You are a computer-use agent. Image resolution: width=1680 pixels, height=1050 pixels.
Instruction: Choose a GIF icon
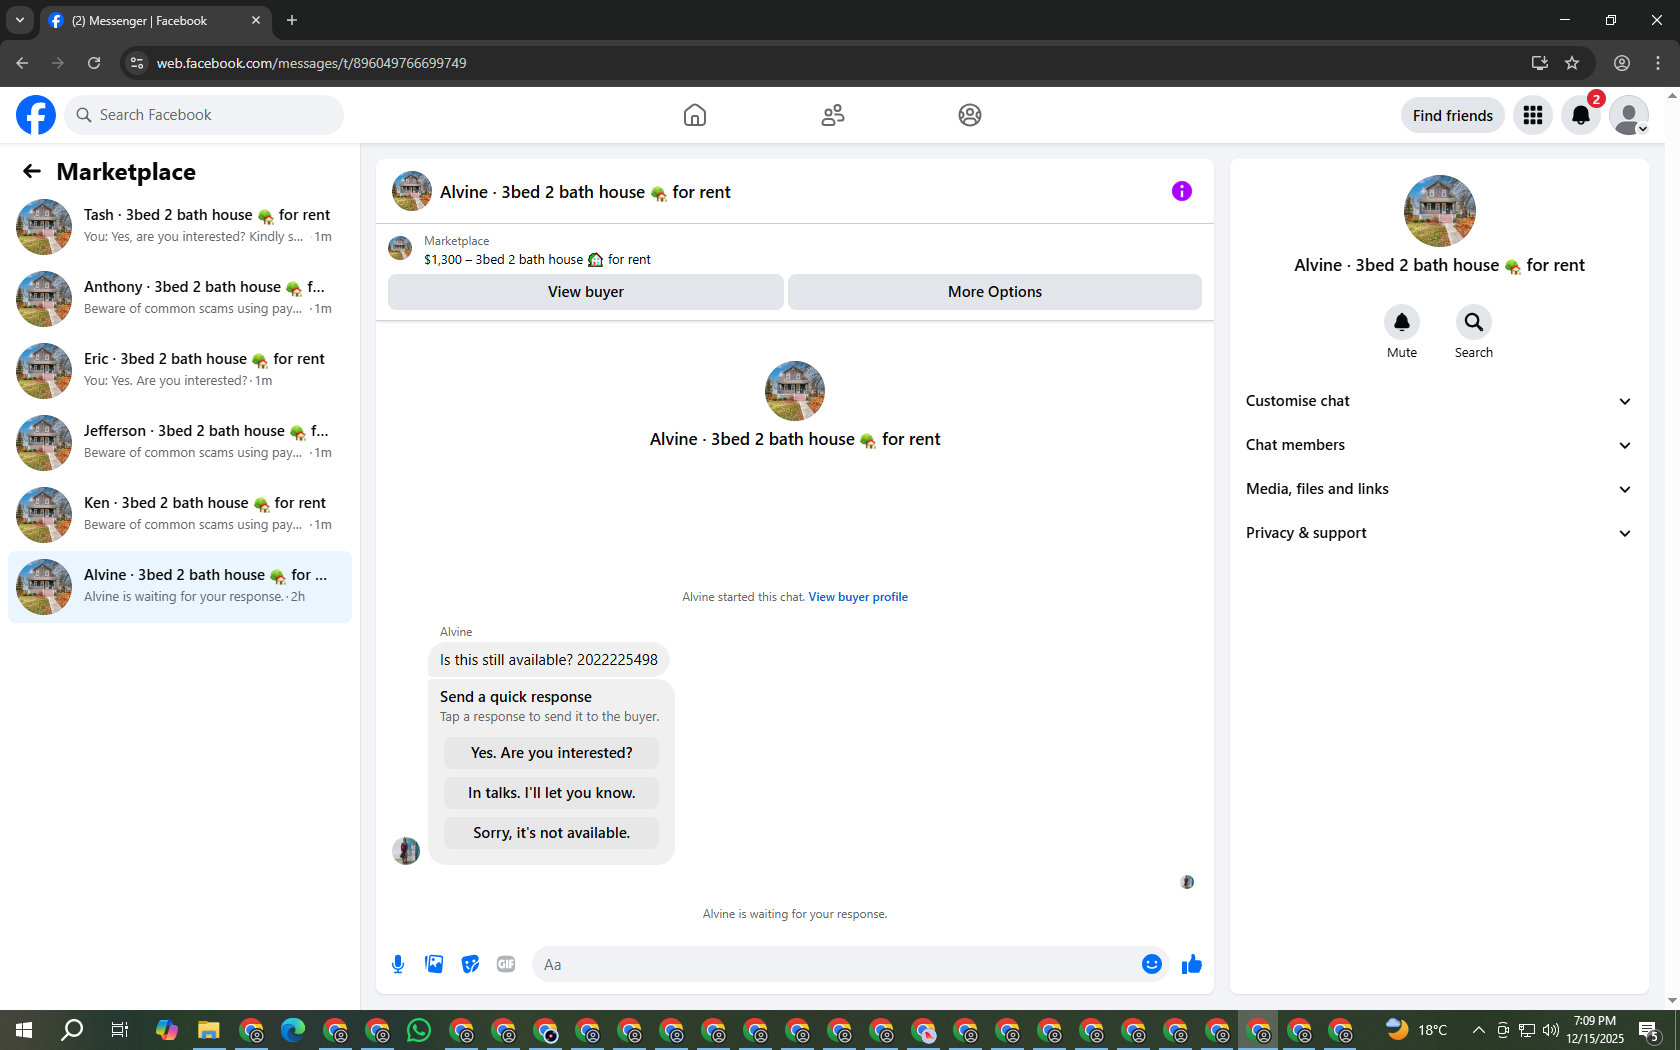point(506,964)
